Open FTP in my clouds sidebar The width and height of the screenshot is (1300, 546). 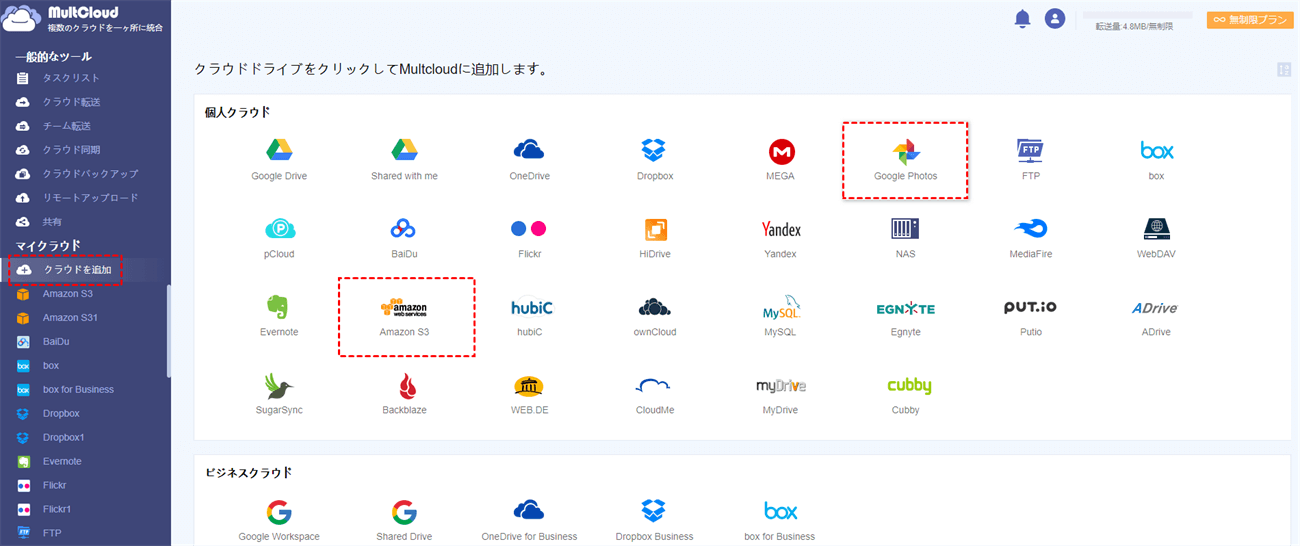[x=52, y=534]
